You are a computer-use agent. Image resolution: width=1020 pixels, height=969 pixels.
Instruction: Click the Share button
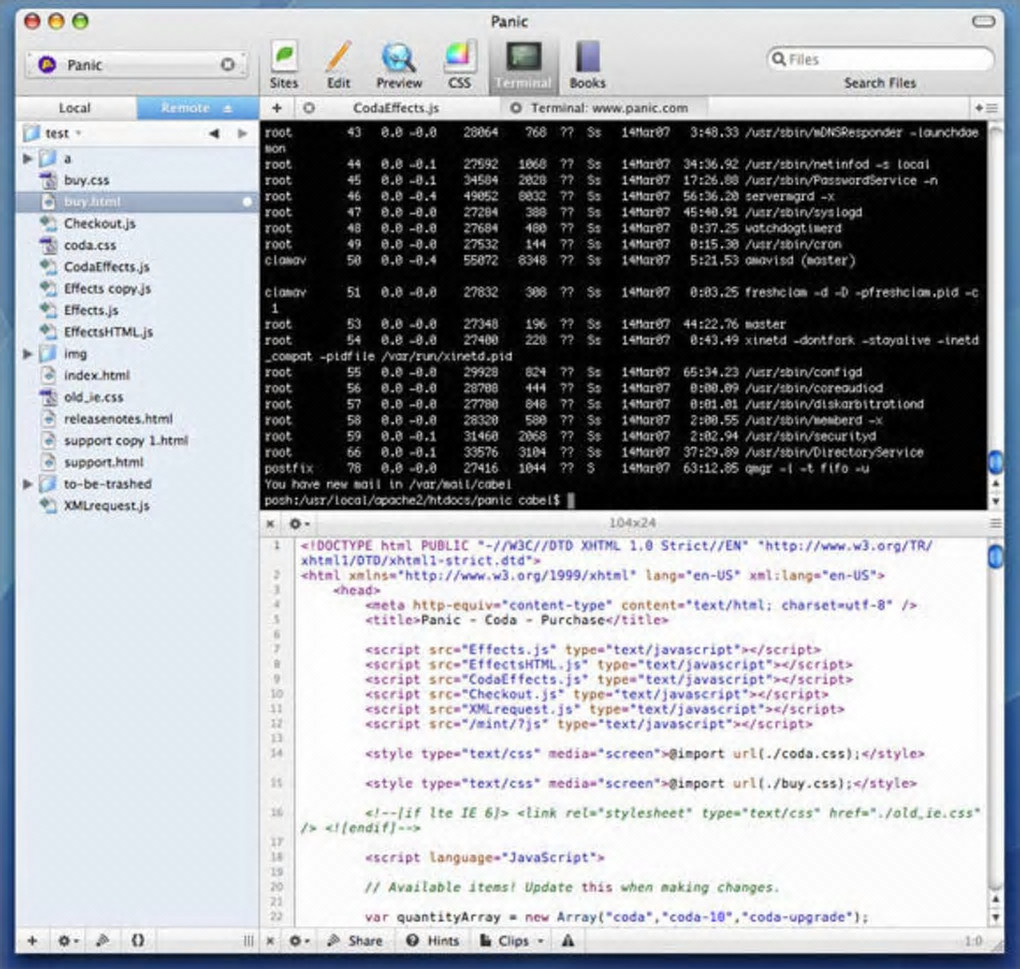point(355,940)
